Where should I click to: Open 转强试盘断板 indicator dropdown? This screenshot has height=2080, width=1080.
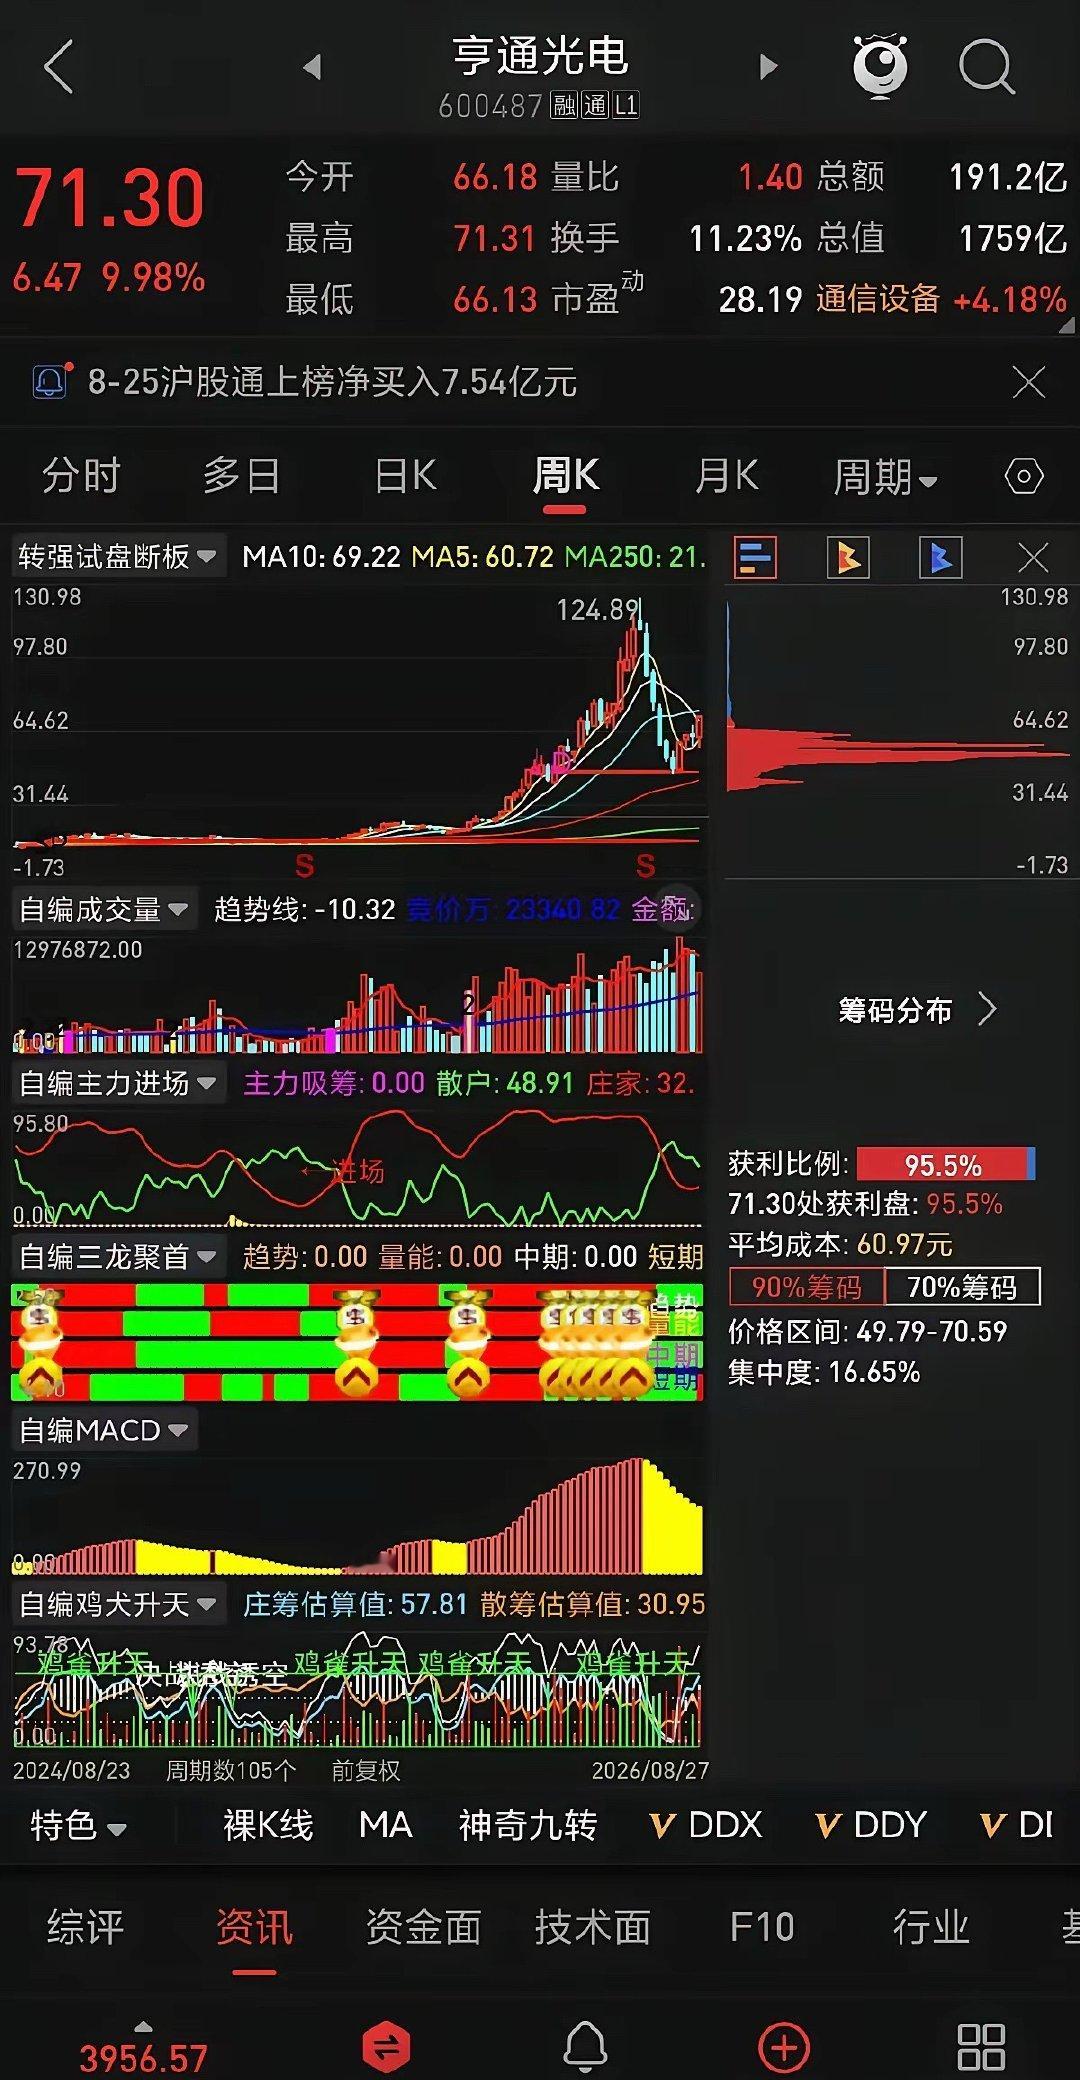pos(117,556)
